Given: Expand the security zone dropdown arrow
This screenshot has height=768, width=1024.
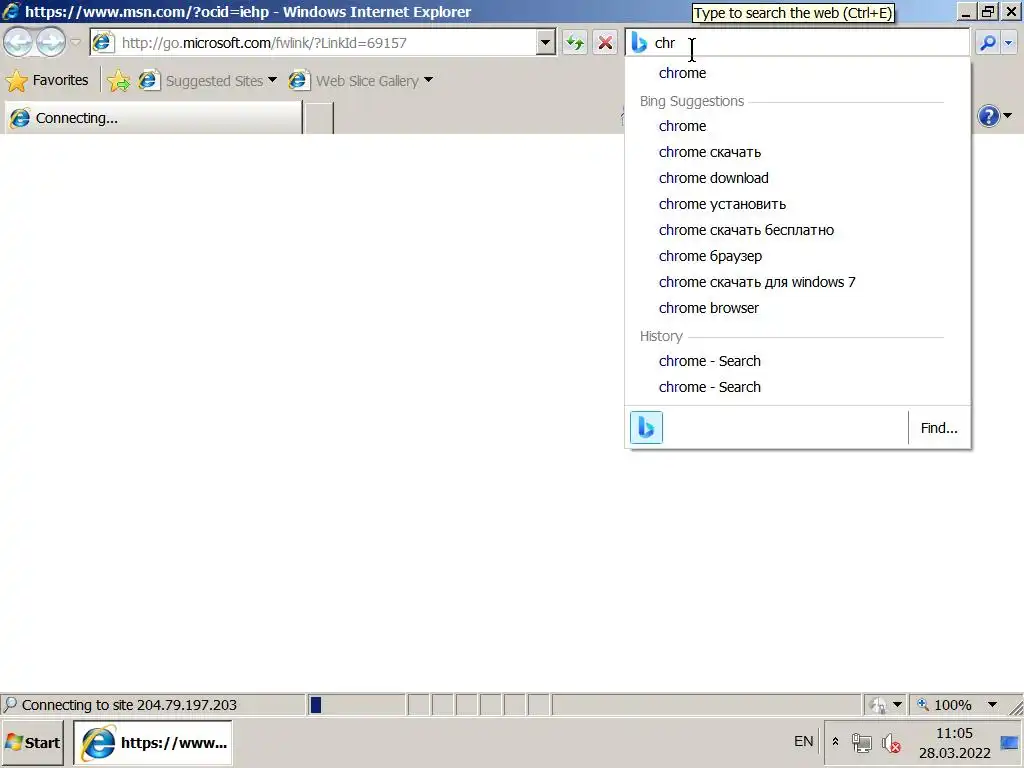Looking at the screenshot, I should (897, 705).
